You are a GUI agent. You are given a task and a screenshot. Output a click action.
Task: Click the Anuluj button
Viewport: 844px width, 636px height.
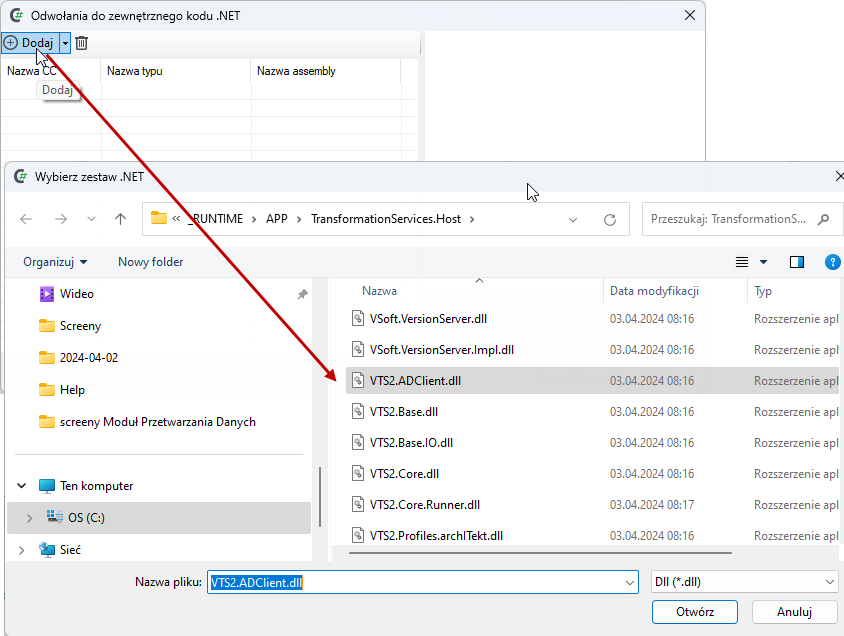[794, 612]
